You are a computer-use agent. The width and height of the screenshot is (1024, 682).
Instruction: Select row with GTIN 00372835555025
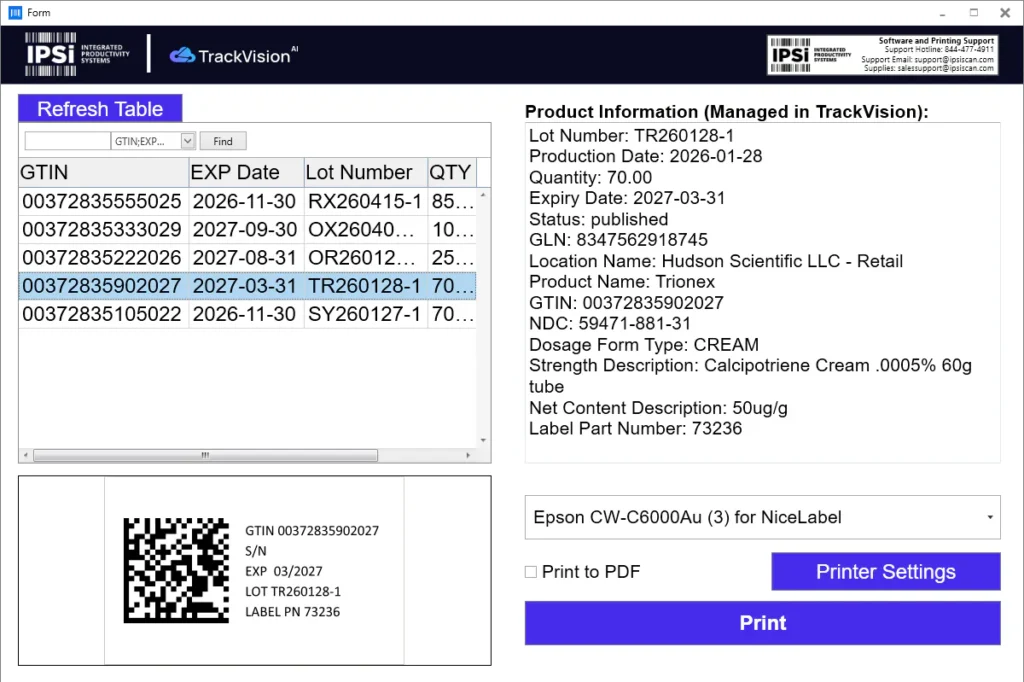coord(248,201)
